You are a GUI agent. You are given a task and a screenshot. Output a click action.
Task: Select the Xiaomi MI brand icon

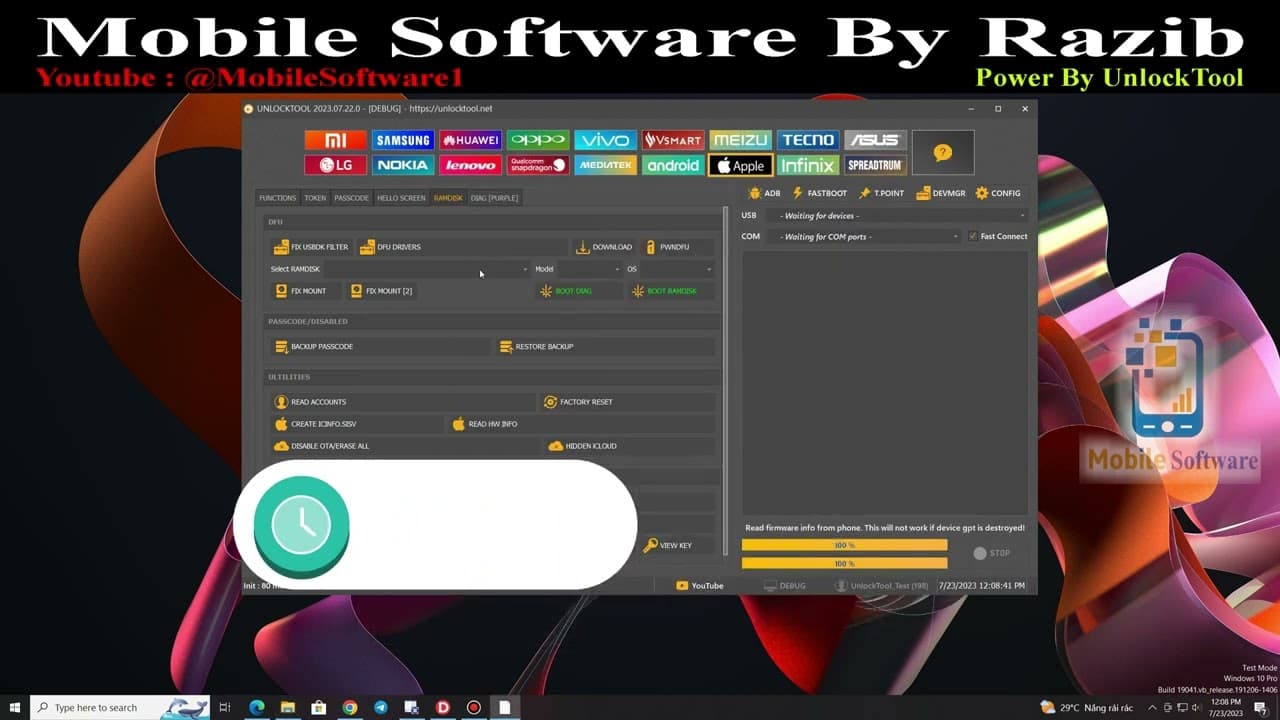pos(336,140)
